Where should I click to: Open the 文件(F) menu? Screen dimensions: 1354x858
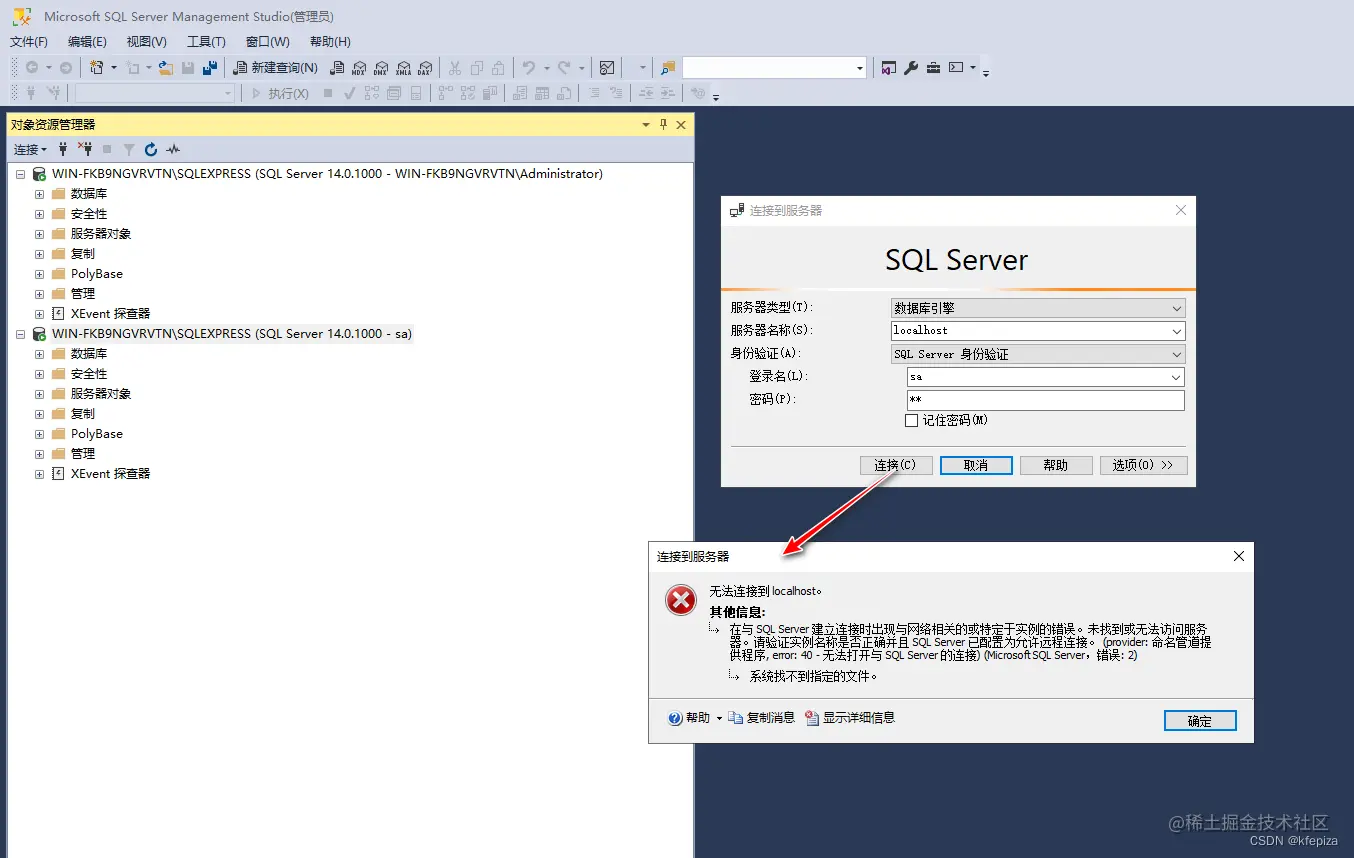pyautogui.click(x=29, y=42)
